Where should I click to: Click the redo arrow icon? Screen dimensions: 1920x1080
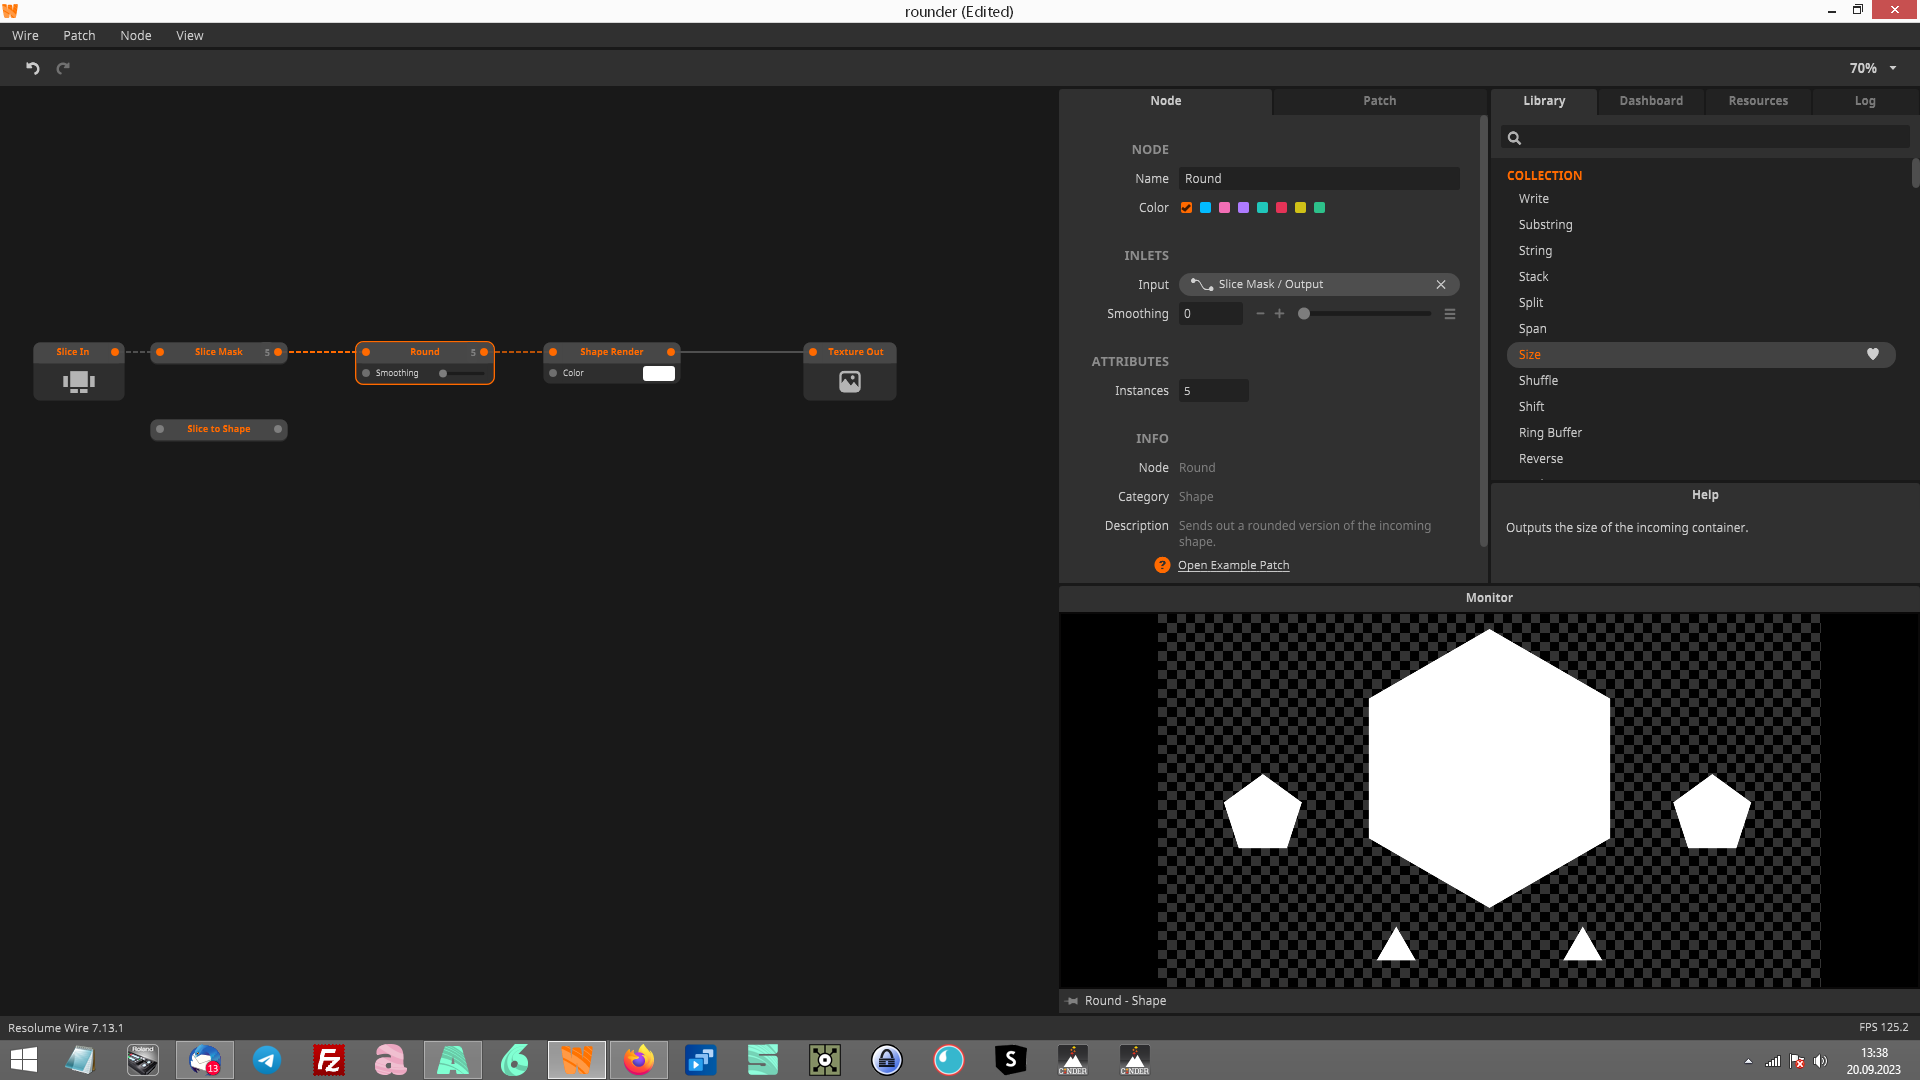click(63, 68)
